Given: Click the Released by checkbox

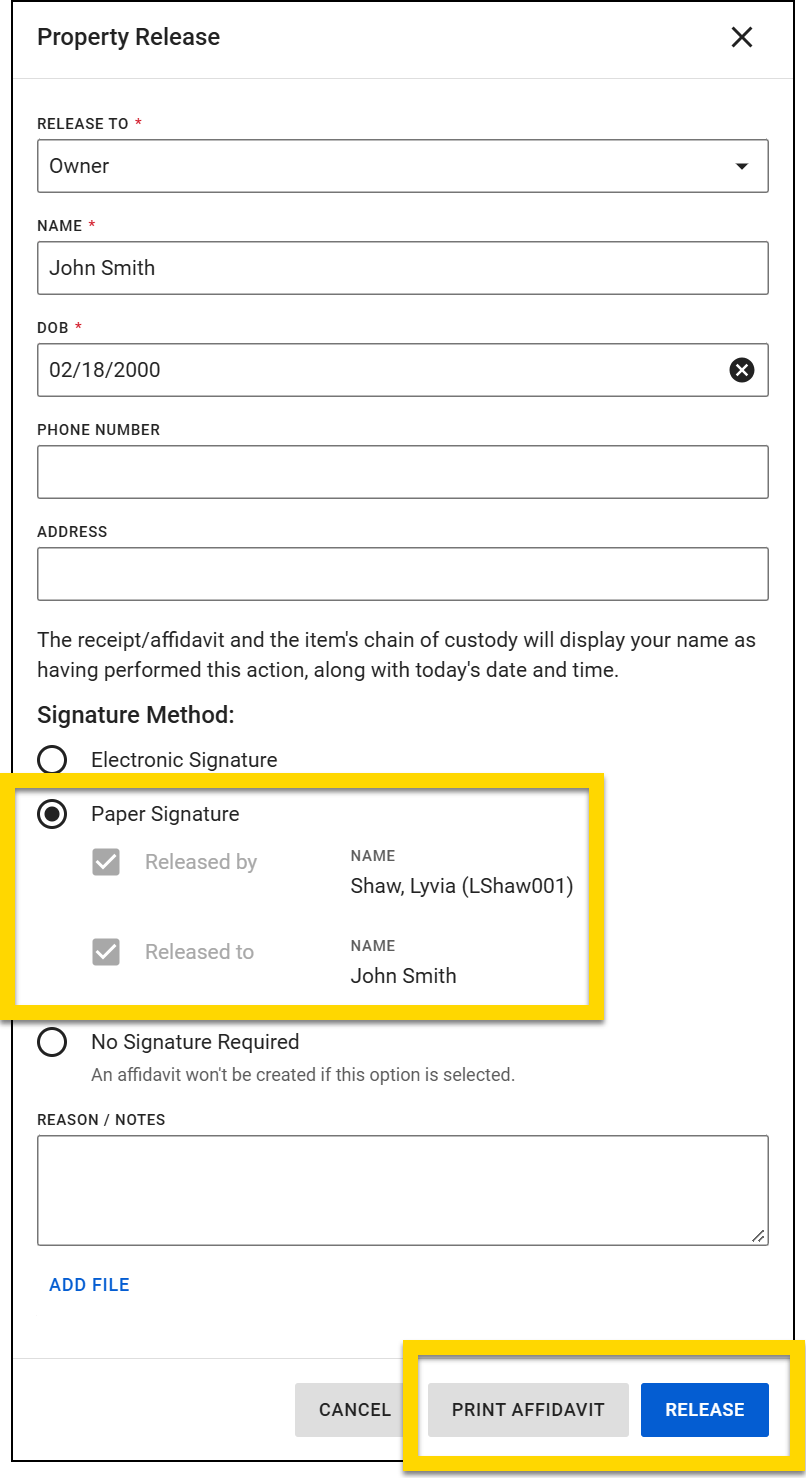Looking at the screenshot, I should point(105,862).
